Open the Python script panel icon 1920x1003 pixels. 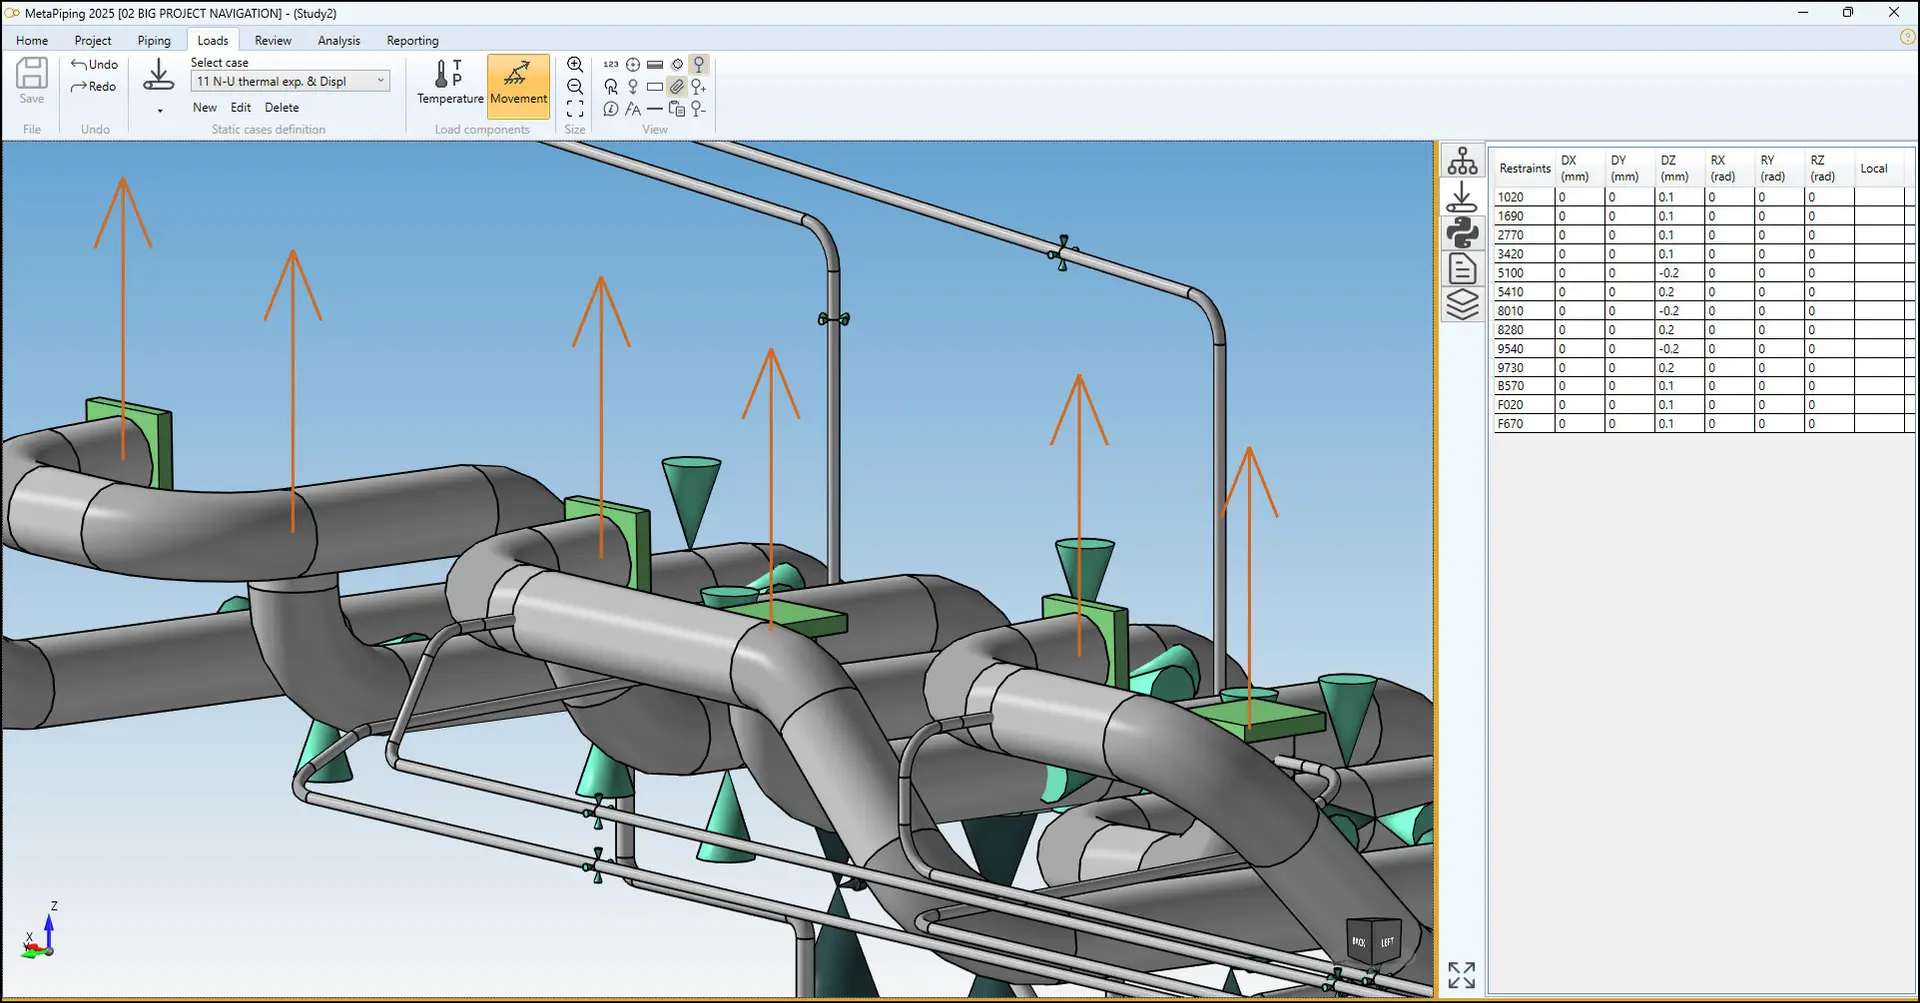click(1462, 233)
